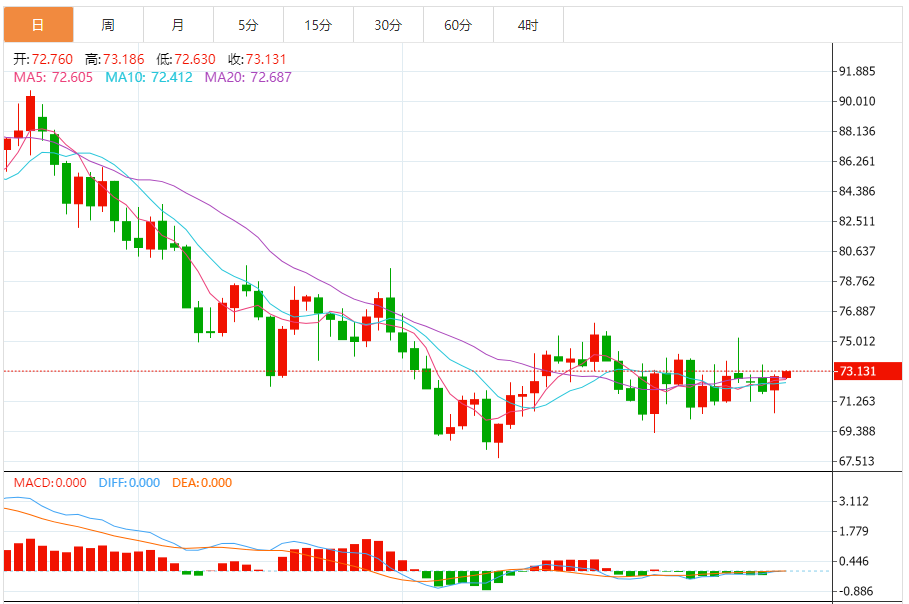Screen dimensions: 909x604
Task: Switch to the 周 weekly tab
Action: pos(108,25)
